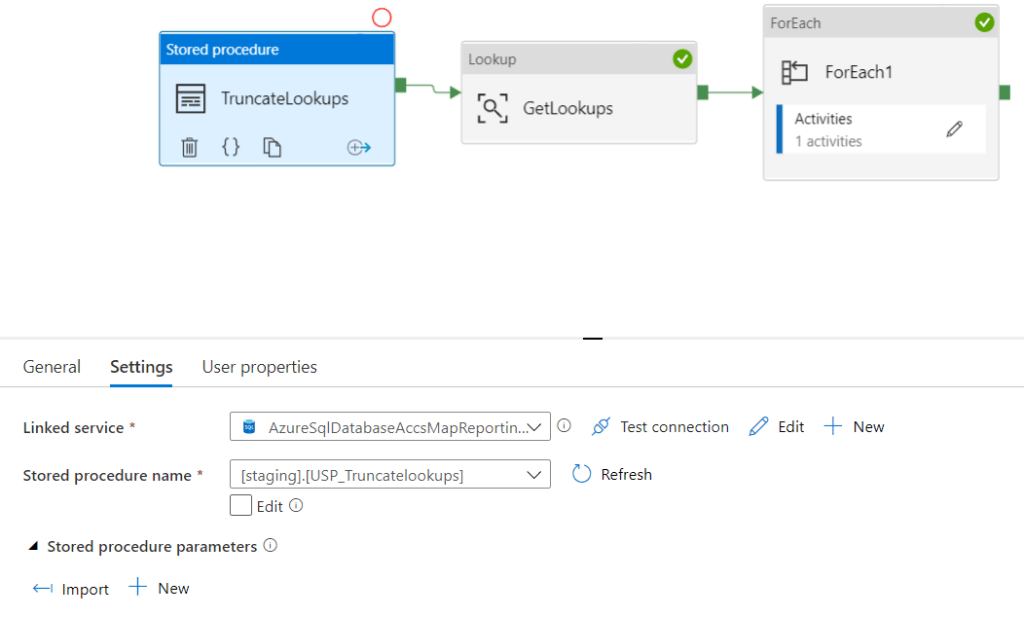Viewport: 1024px width, 617px height.
Task: Switch to the General tab
Action: click(x=51, y=367)
